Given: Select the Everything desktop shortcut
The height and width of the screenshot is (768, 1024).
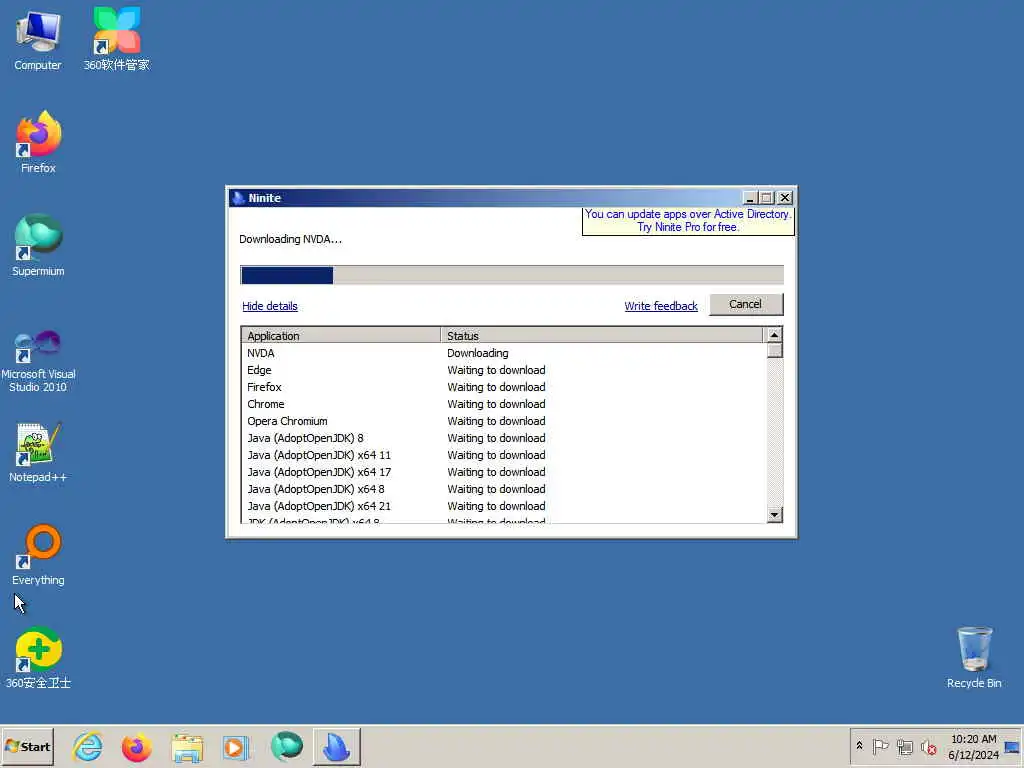Looking at the screenshot, I should [38, 555].
